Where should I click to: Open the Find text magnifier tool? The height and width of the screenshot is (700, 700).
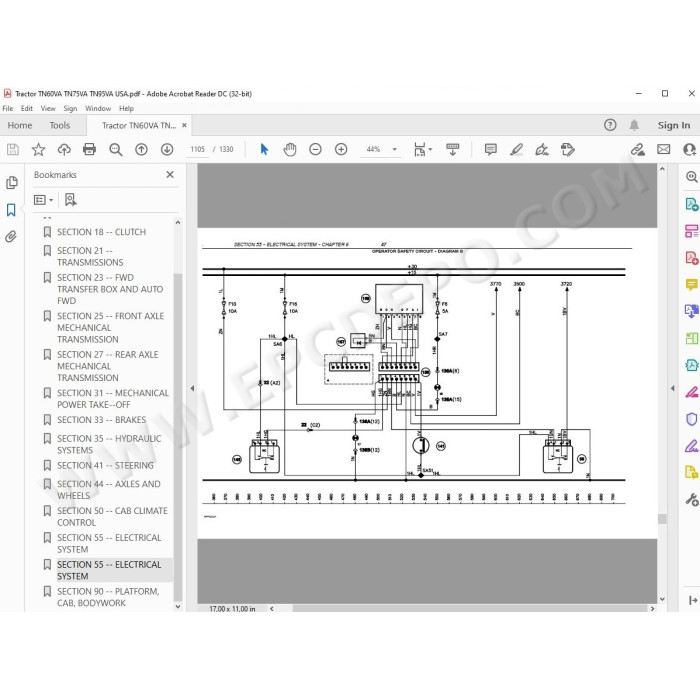(x=116, y=149)
